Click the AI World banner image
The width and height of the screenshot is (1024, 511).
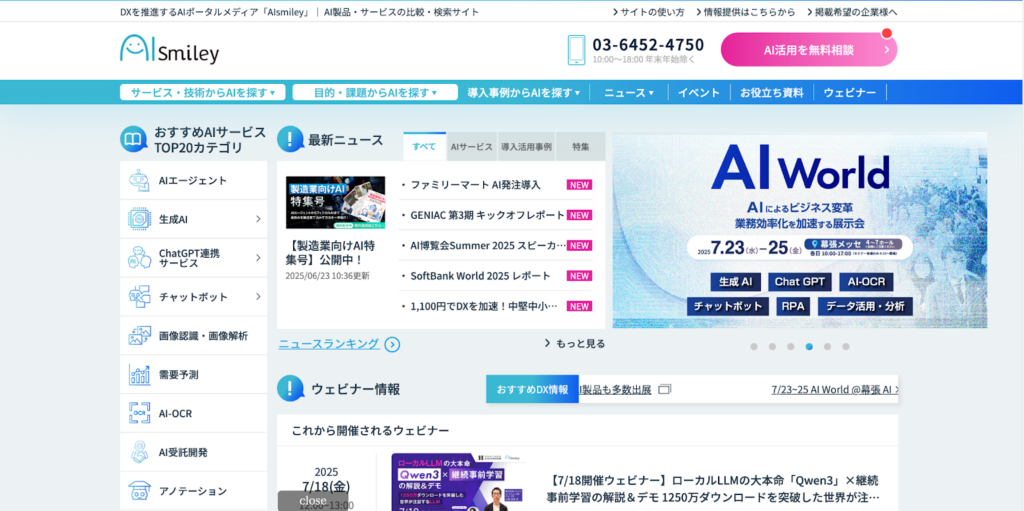[800, 230]
